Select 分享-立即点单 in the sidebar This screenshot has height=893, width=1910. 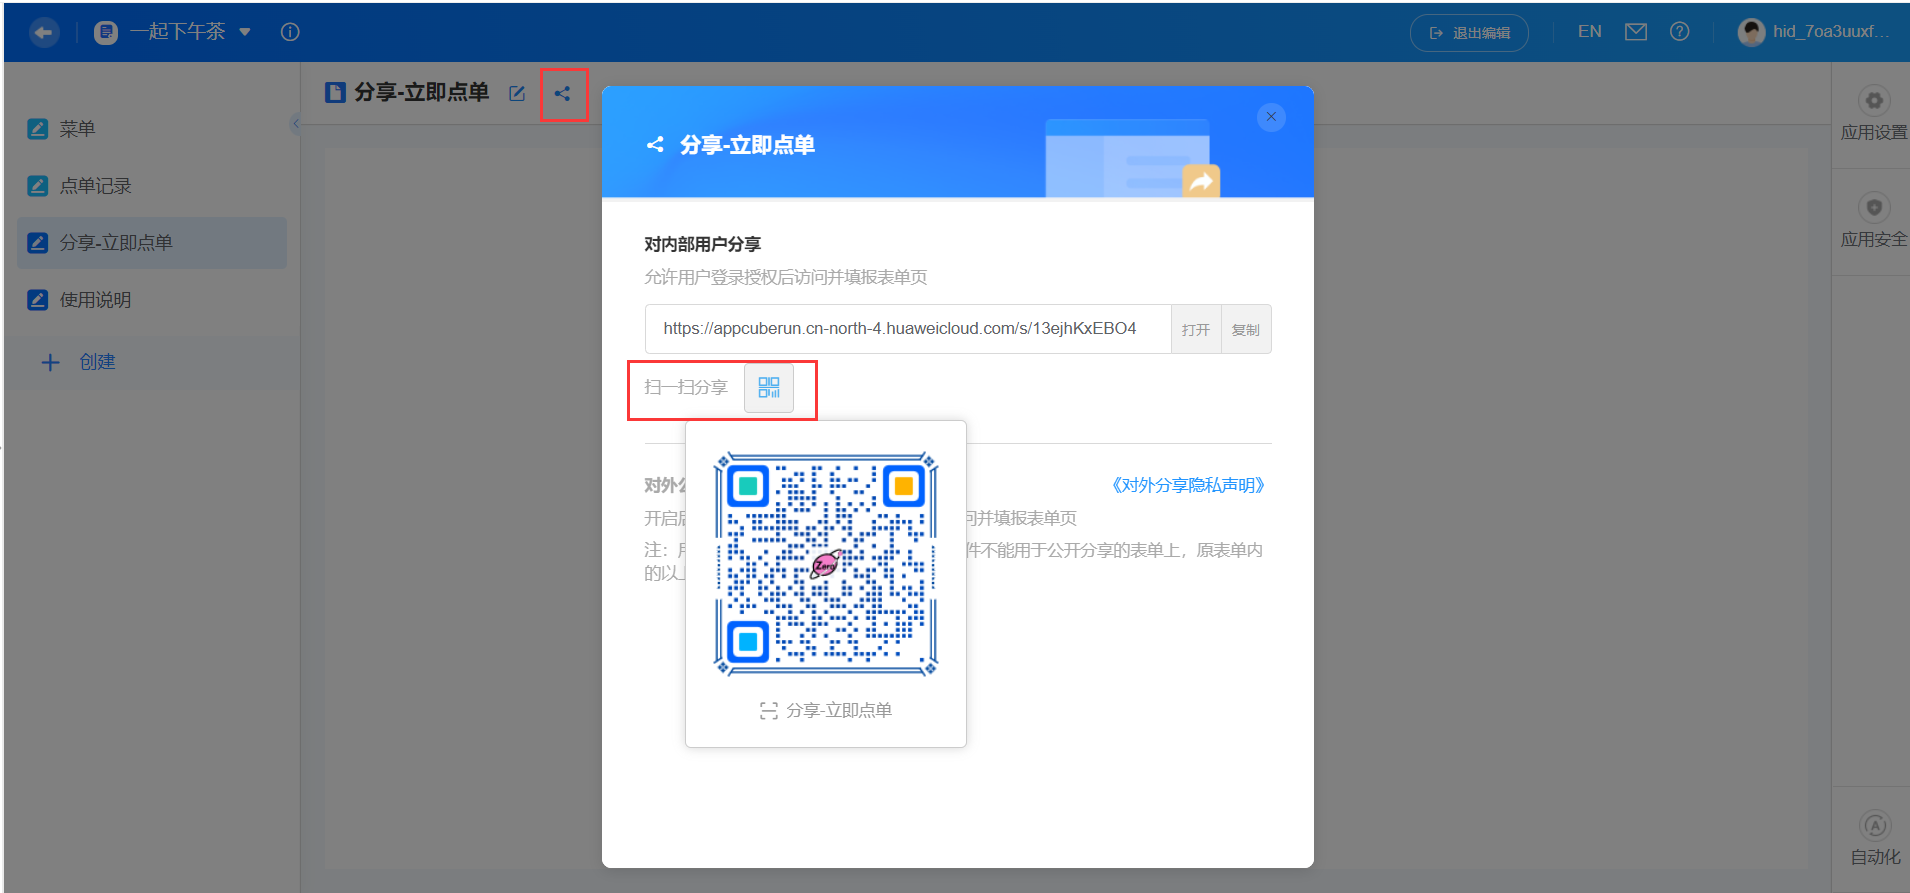pos(152,243)
